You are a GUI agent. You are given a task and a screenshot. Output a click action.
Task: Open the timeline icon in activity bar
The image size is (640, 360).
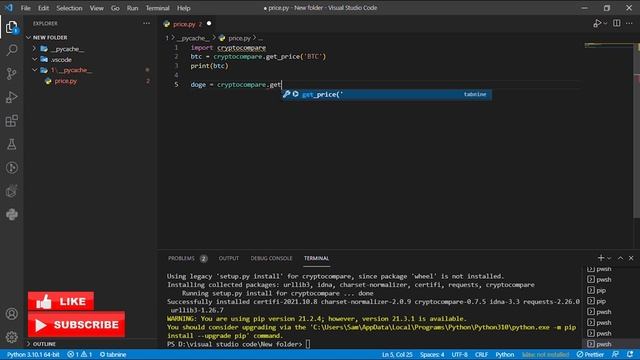coord(11,168)
